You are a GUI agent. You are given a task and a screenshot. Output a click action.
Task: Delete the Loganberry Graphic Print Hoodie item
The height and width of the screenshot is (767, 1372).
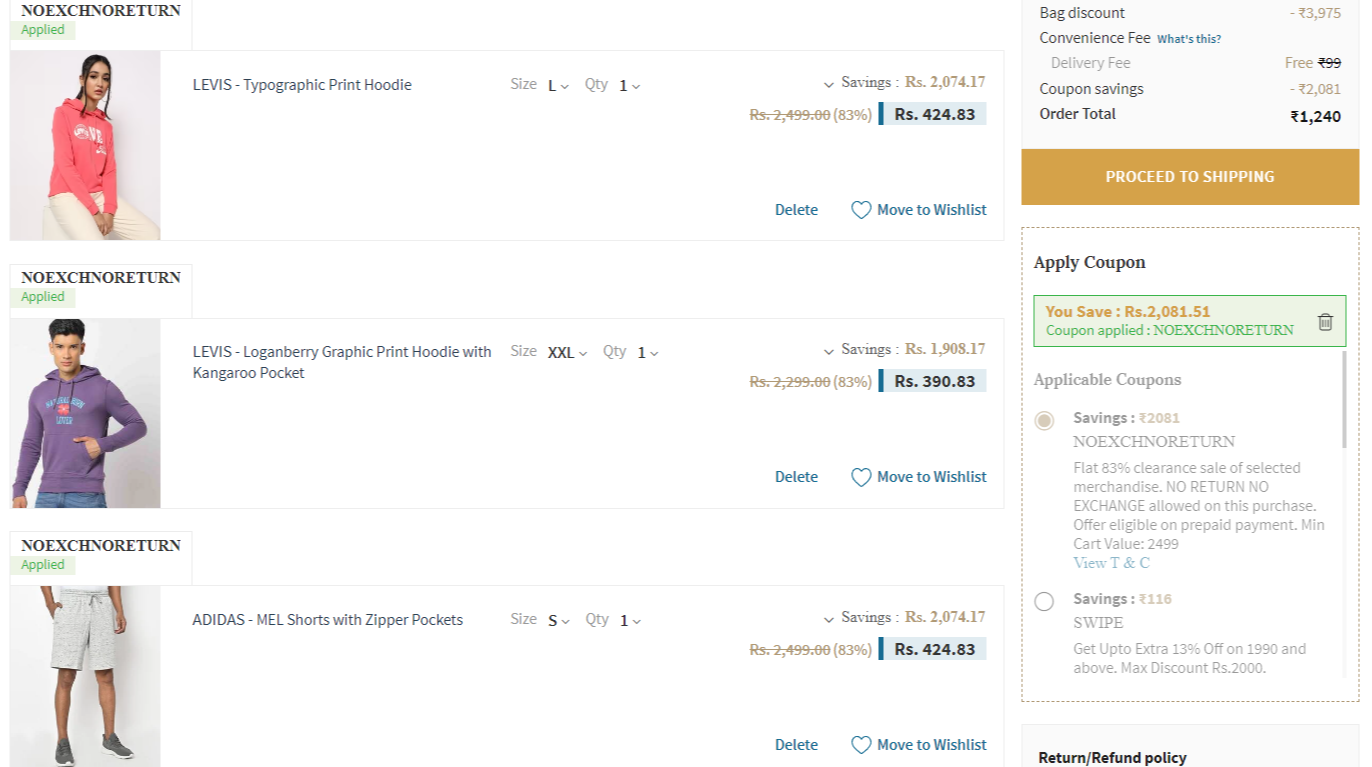coord(796,477)
